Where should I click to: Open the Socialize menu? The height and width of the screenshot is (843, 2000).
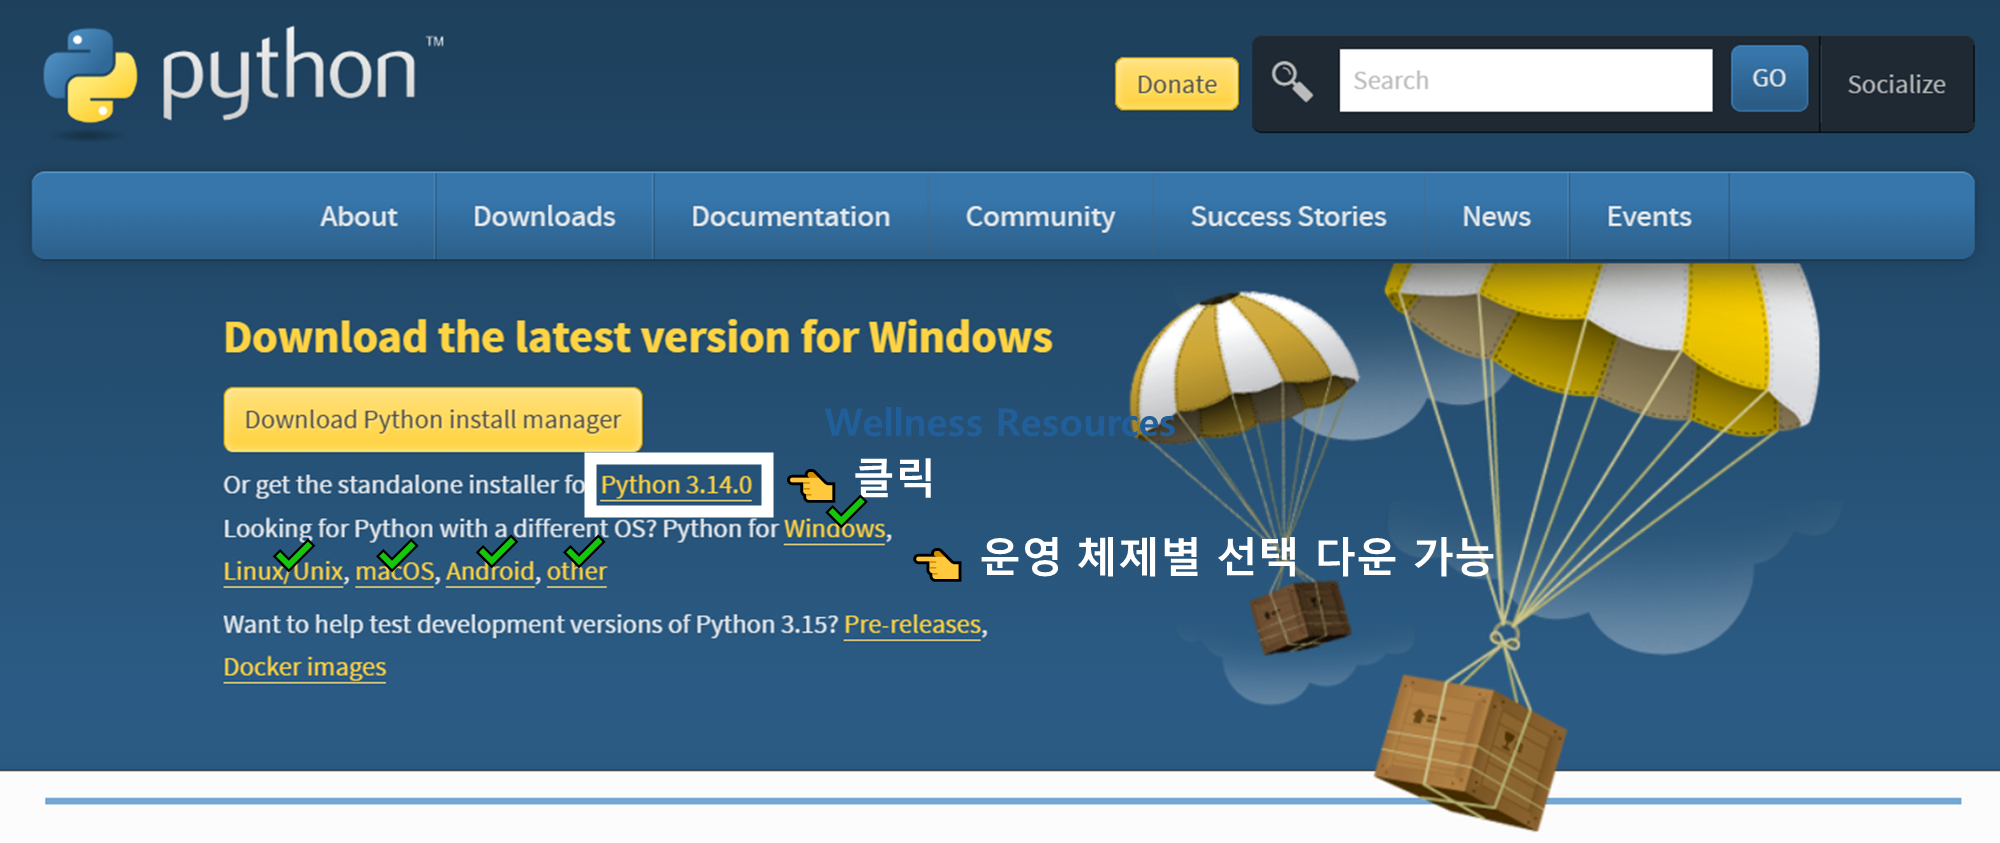(1896, 84)
